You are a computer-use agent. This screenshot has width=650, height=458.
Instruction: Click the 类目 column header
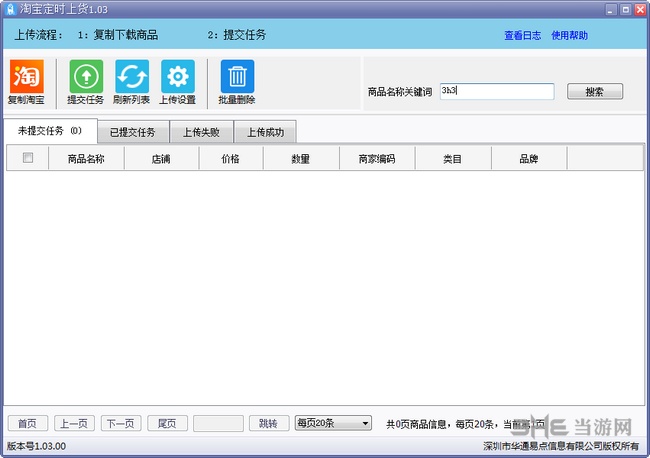click(x=453, y=159)
